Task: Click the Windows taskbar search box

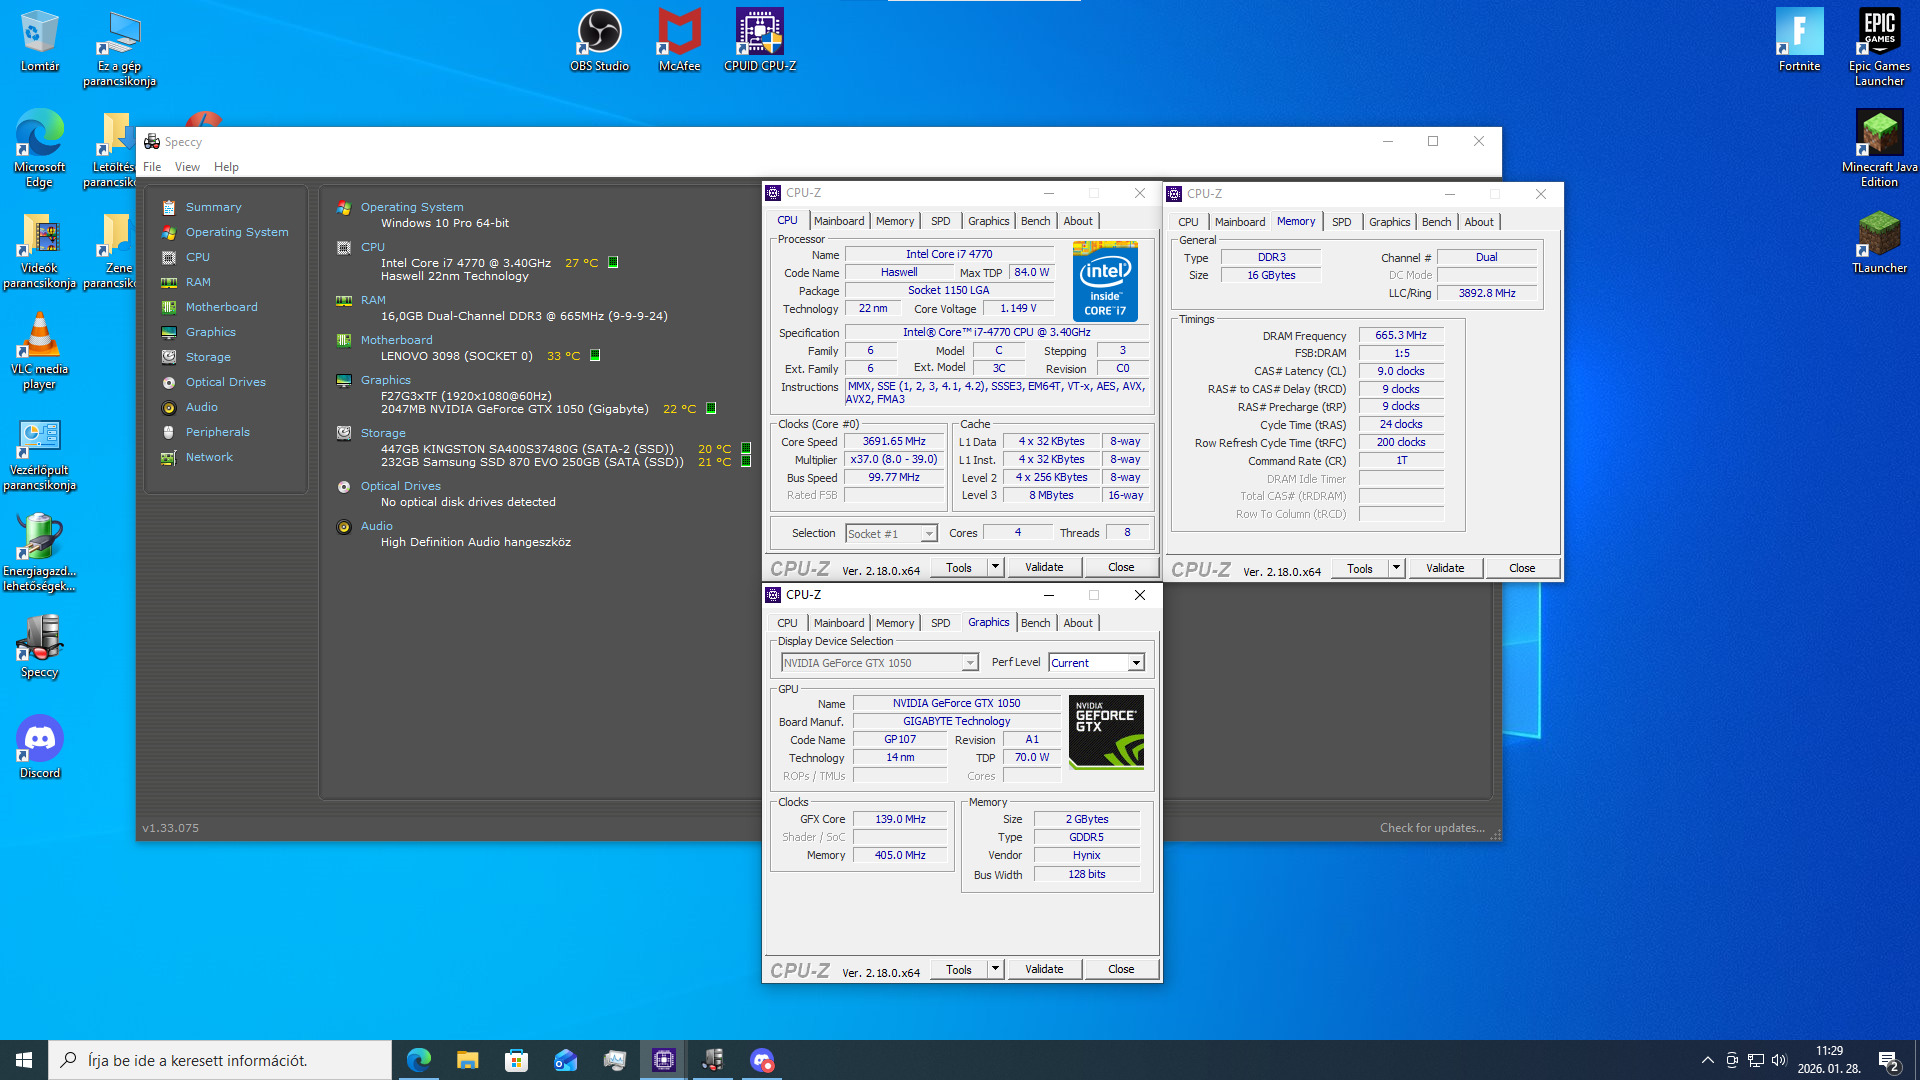Action: point(220,1060)
